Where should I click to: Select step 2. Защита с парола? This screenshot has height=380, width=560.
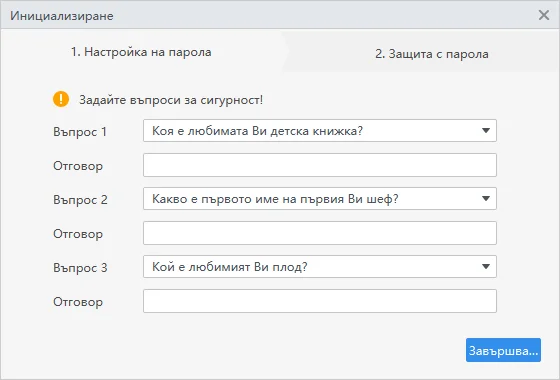(x=432, y=54)
